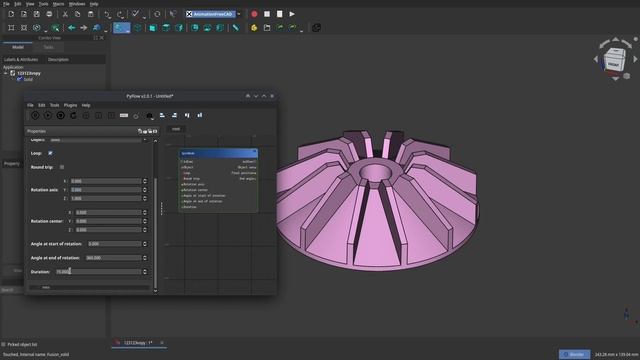
Task: Click the Rotation axis X stepper
Action: tap(145, 181)
